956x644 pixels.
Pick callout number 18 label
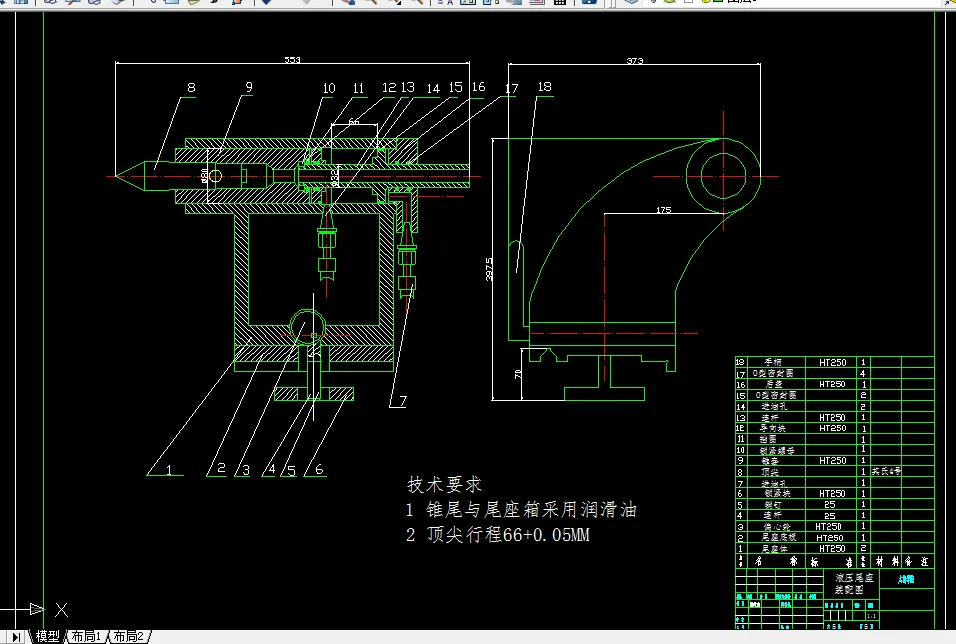point(544,87)
